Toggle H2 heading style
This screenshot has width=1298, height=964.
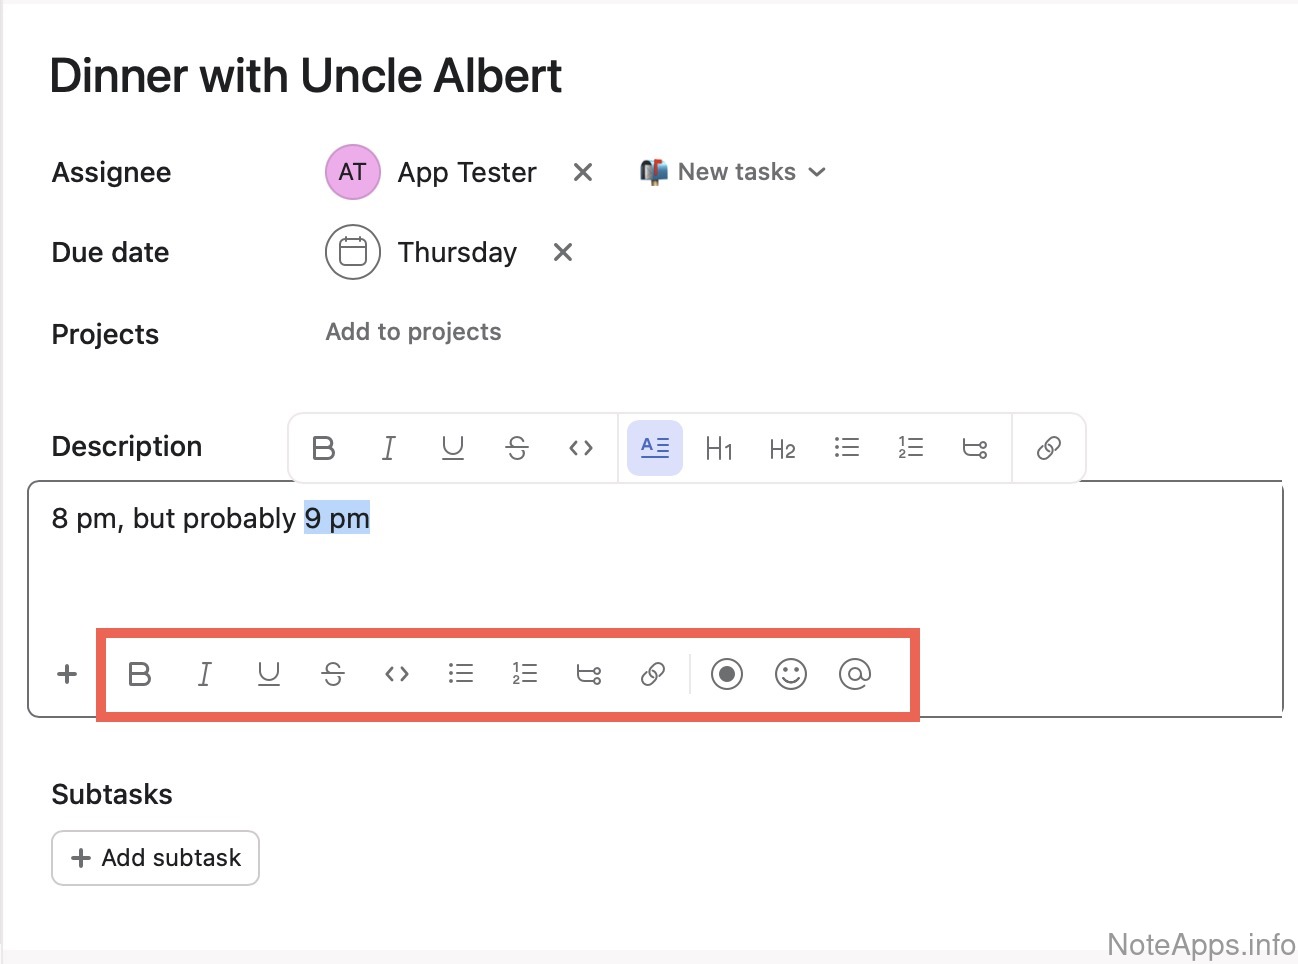point(782,448)
